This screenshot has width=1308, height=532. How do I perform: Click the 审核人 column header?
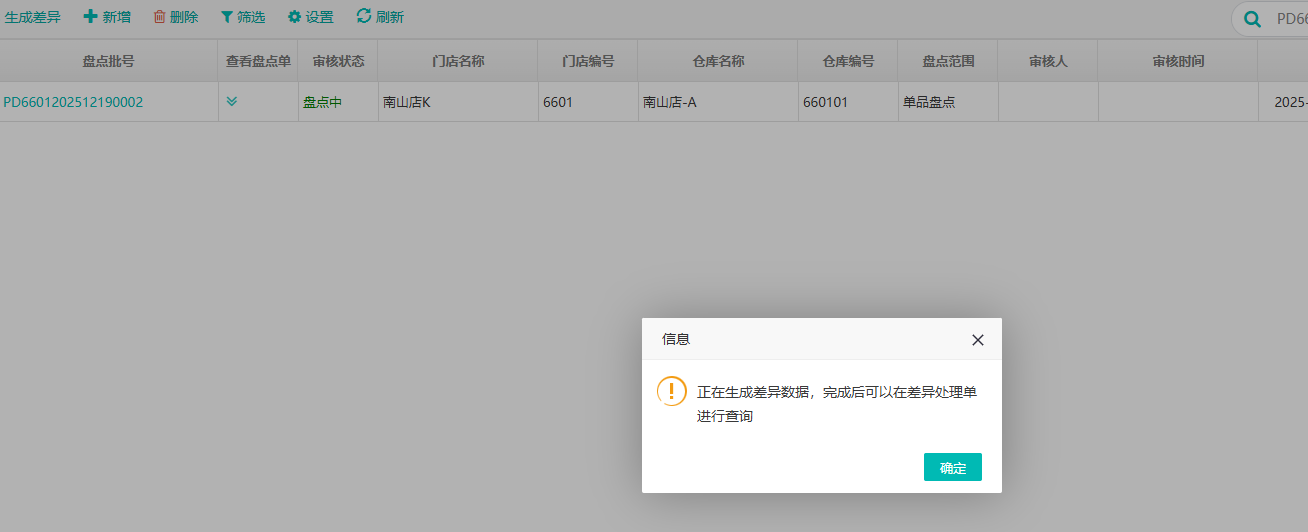click(x=1048, y=61)
